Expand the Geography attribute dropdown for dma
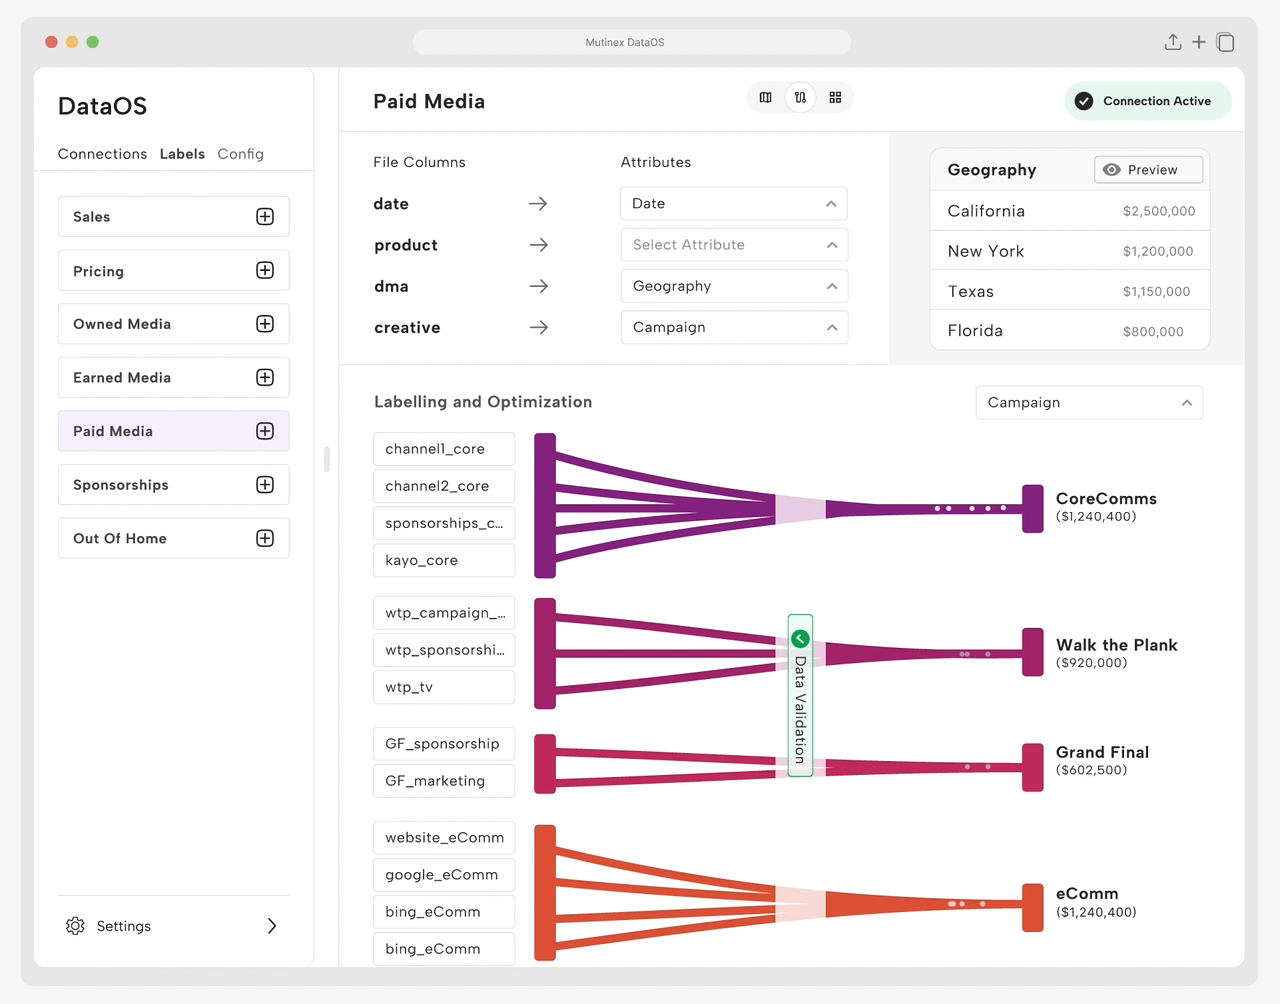The image size is (1280, 1004). point(734,286)
